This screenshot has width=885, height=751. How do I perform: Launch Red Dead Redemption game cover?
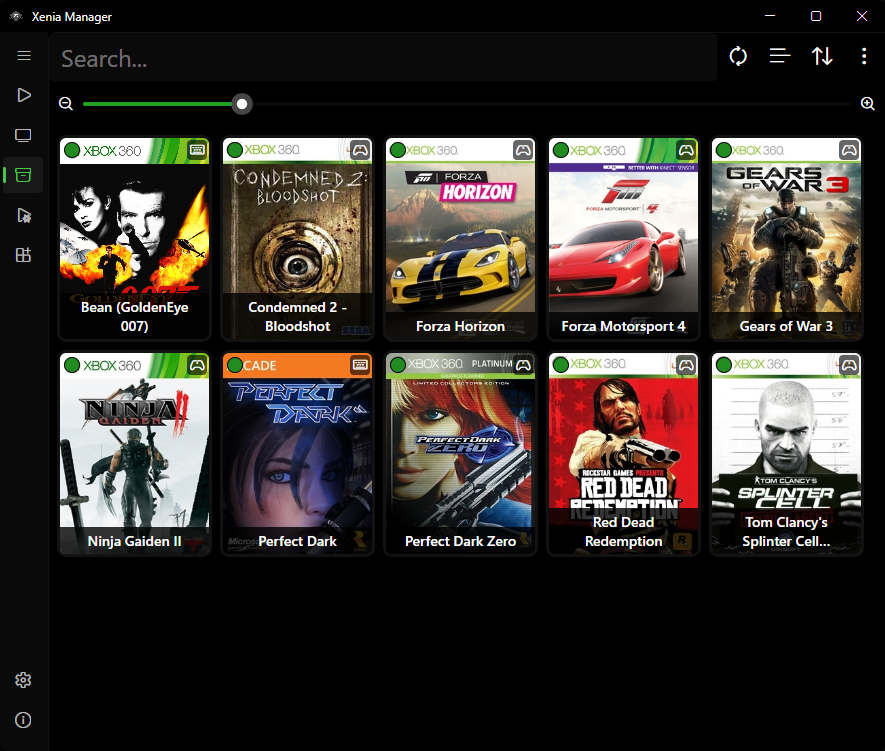(624, 454)
